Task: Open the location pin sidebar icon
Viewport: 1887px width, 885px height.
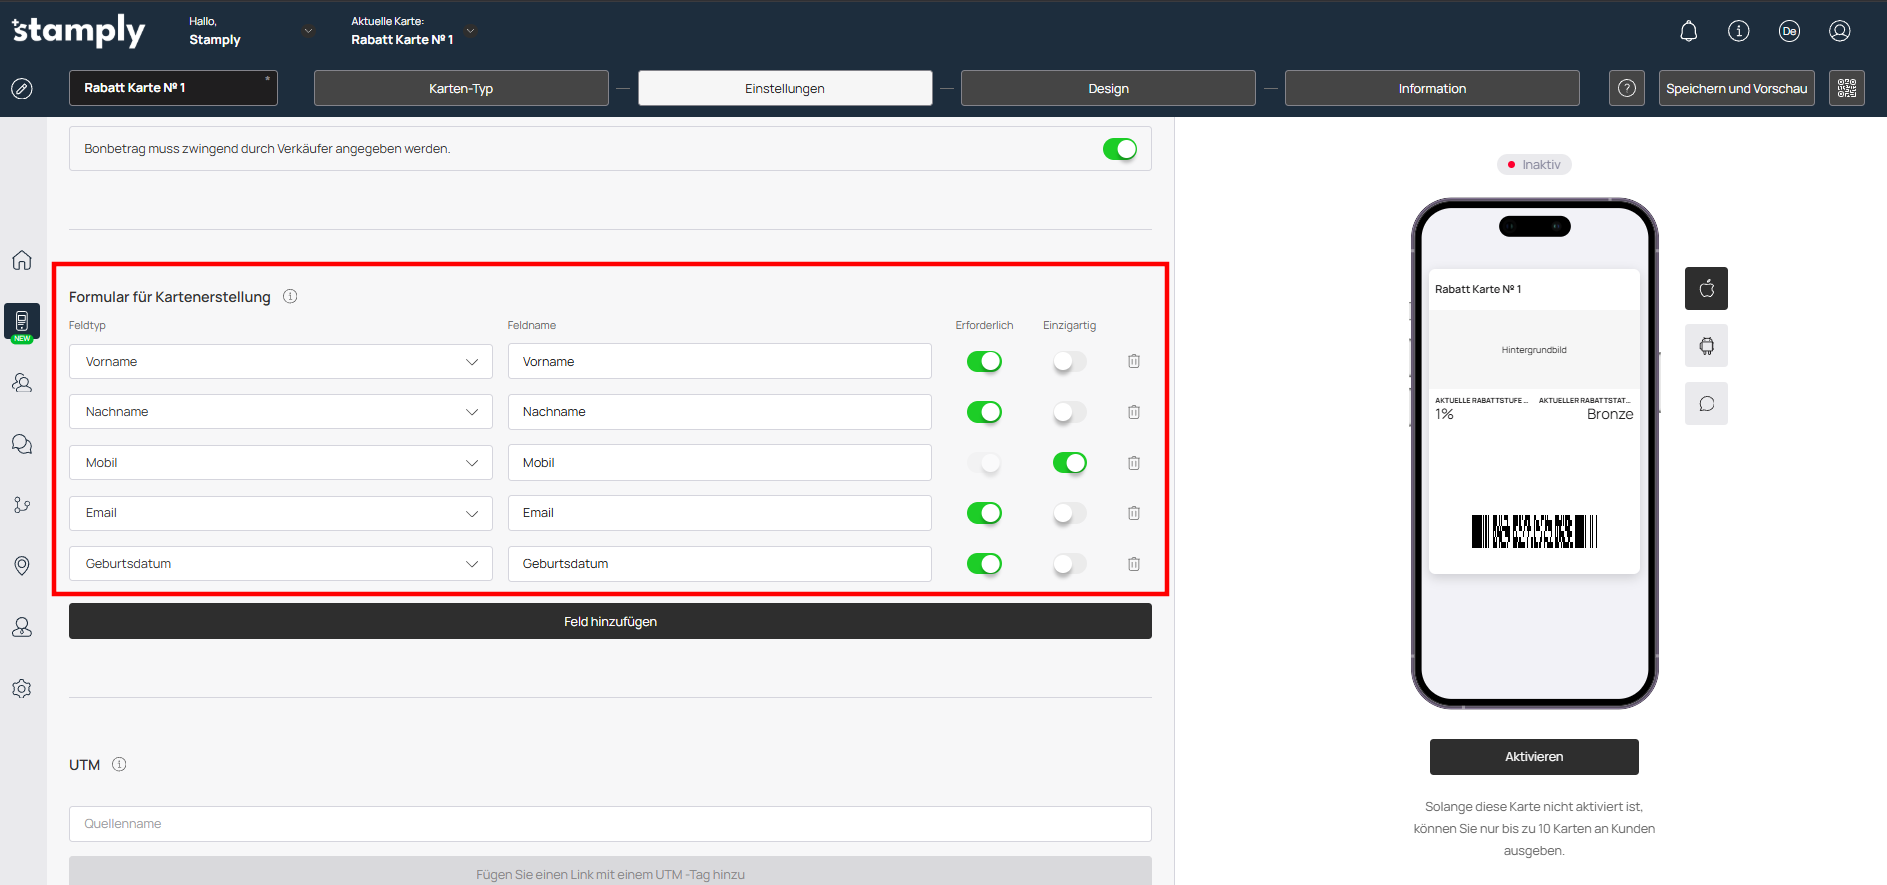Action: [x=22, y=566]
